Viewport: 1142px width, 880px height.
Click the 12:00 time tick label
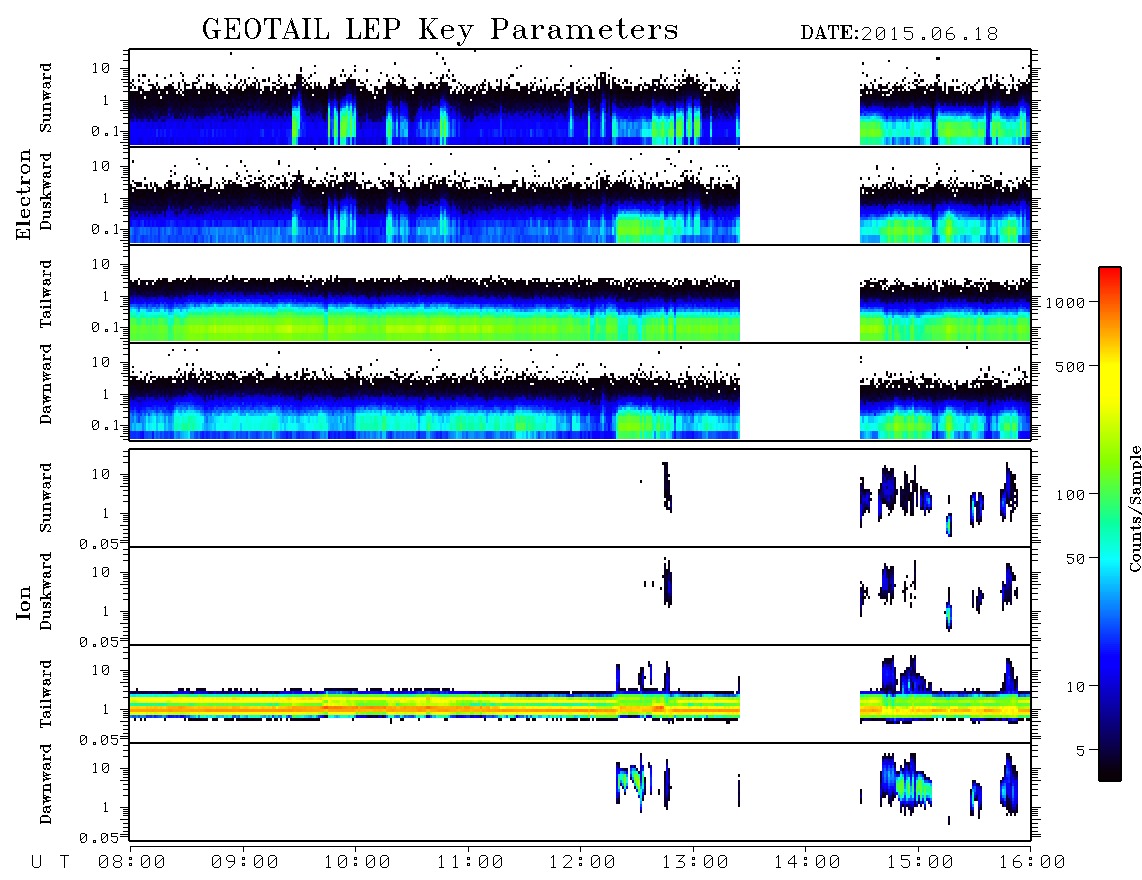pos(582,863)
